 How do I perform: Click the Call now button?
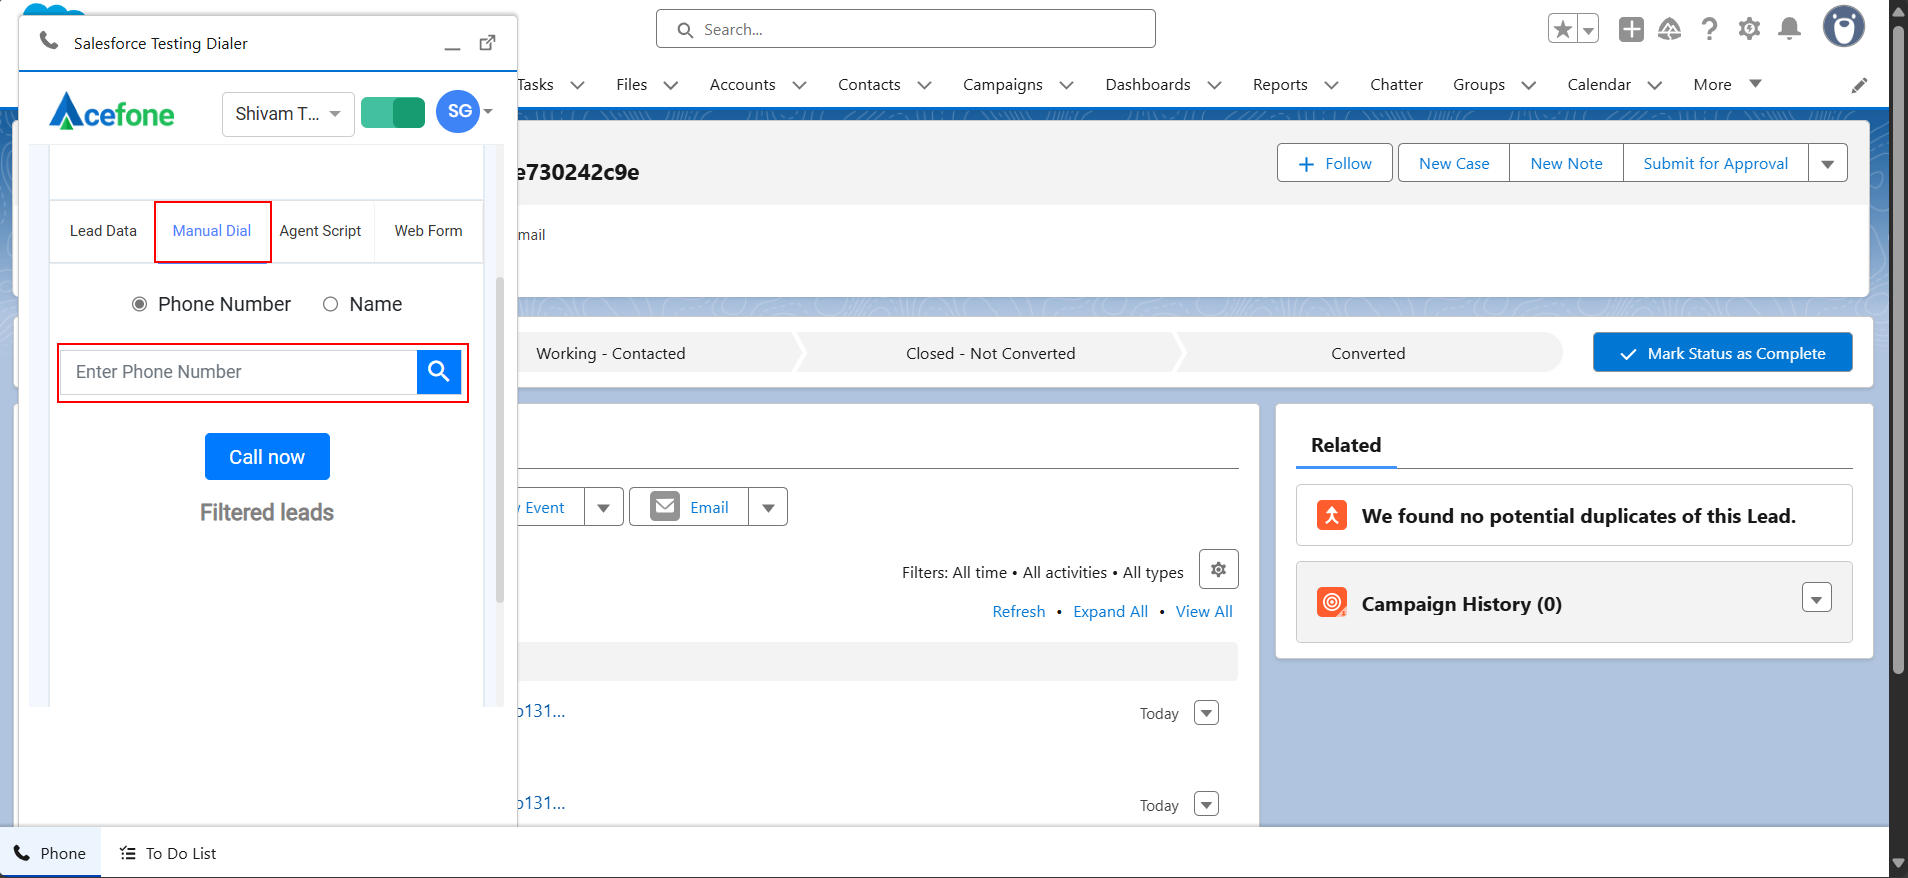pos(267,457)
